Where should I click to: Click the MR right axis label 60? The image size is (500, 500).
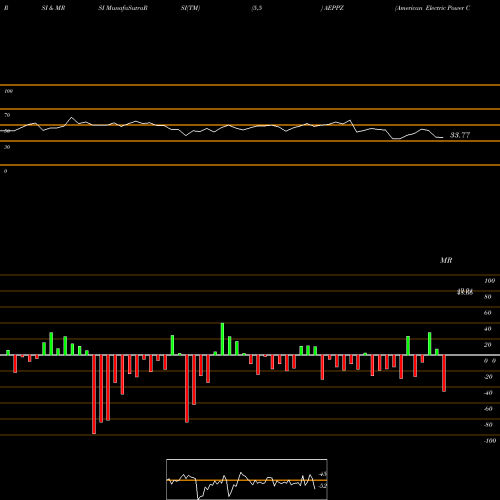(488, 313)
